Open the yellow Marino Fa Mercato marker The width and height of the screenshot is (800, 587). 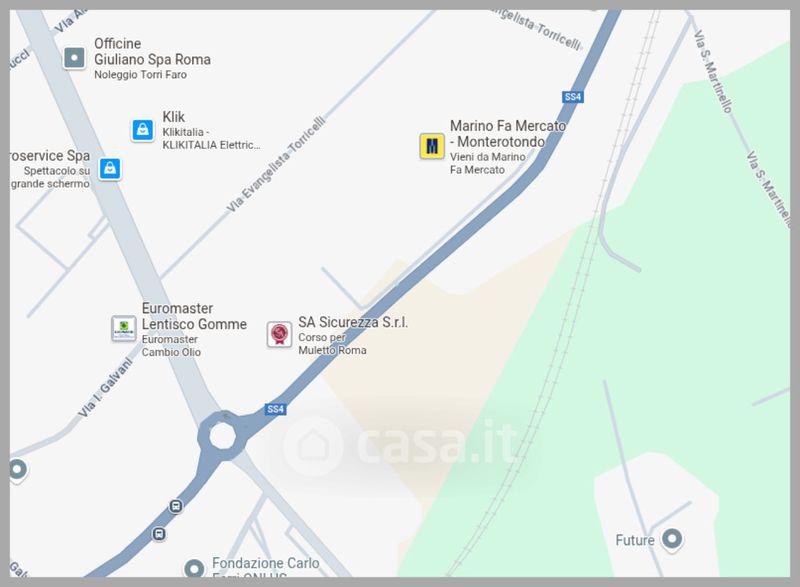432,146
